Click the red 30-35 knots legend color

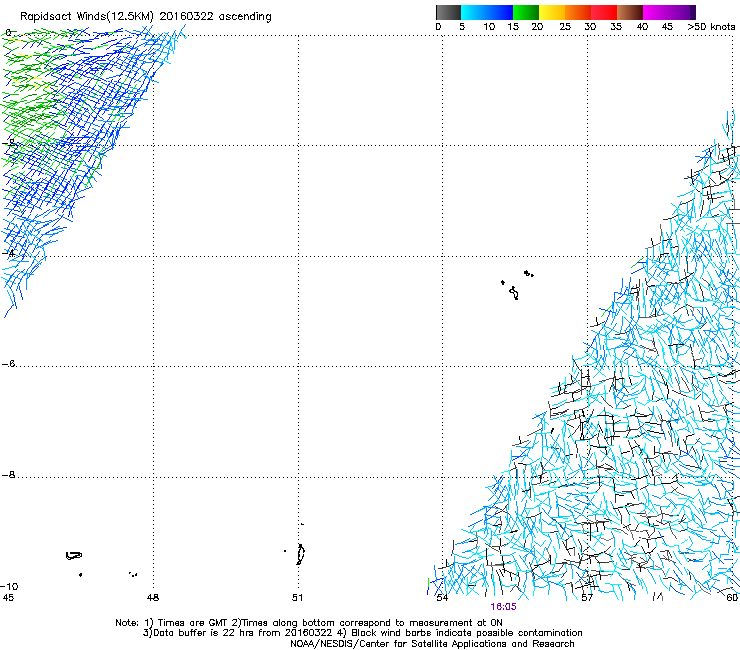pos(604,12)
